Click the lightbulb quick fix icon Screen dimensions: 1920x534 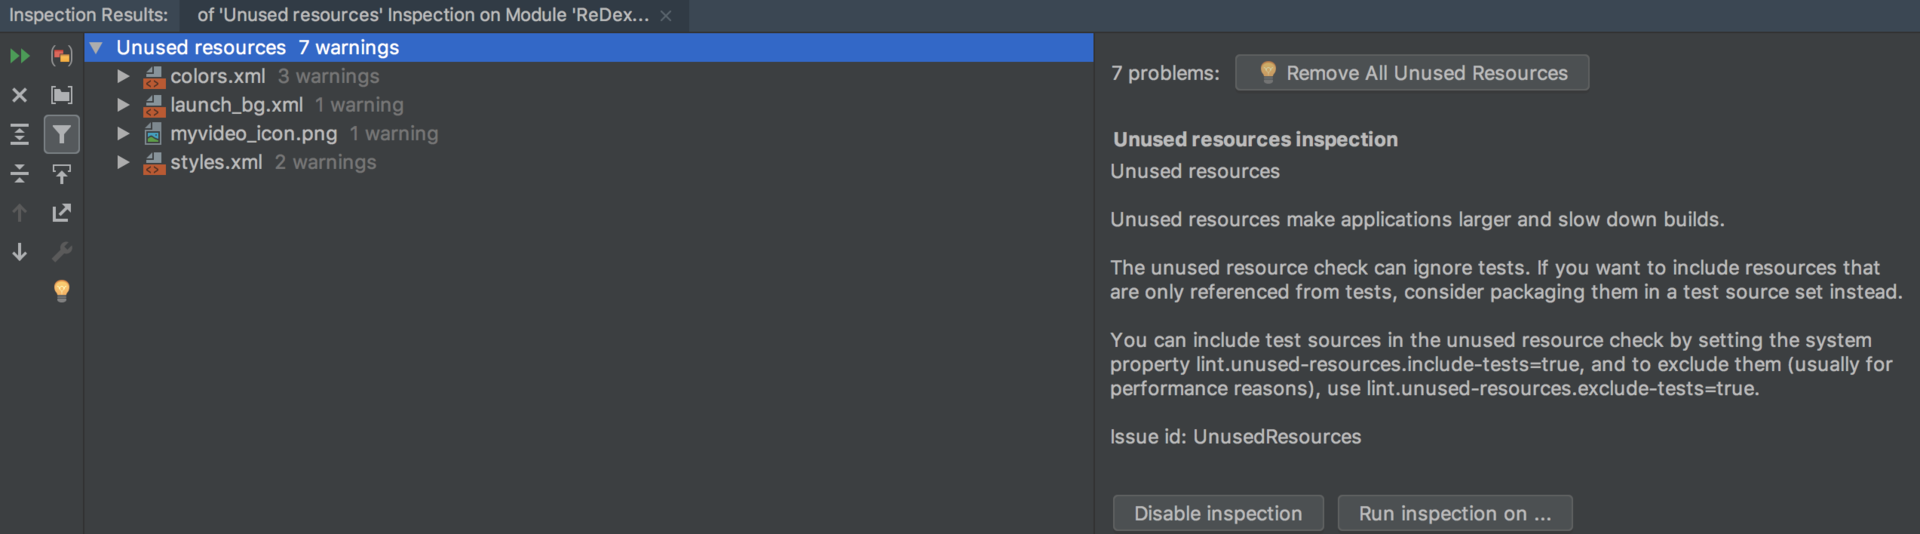(62, 291)
